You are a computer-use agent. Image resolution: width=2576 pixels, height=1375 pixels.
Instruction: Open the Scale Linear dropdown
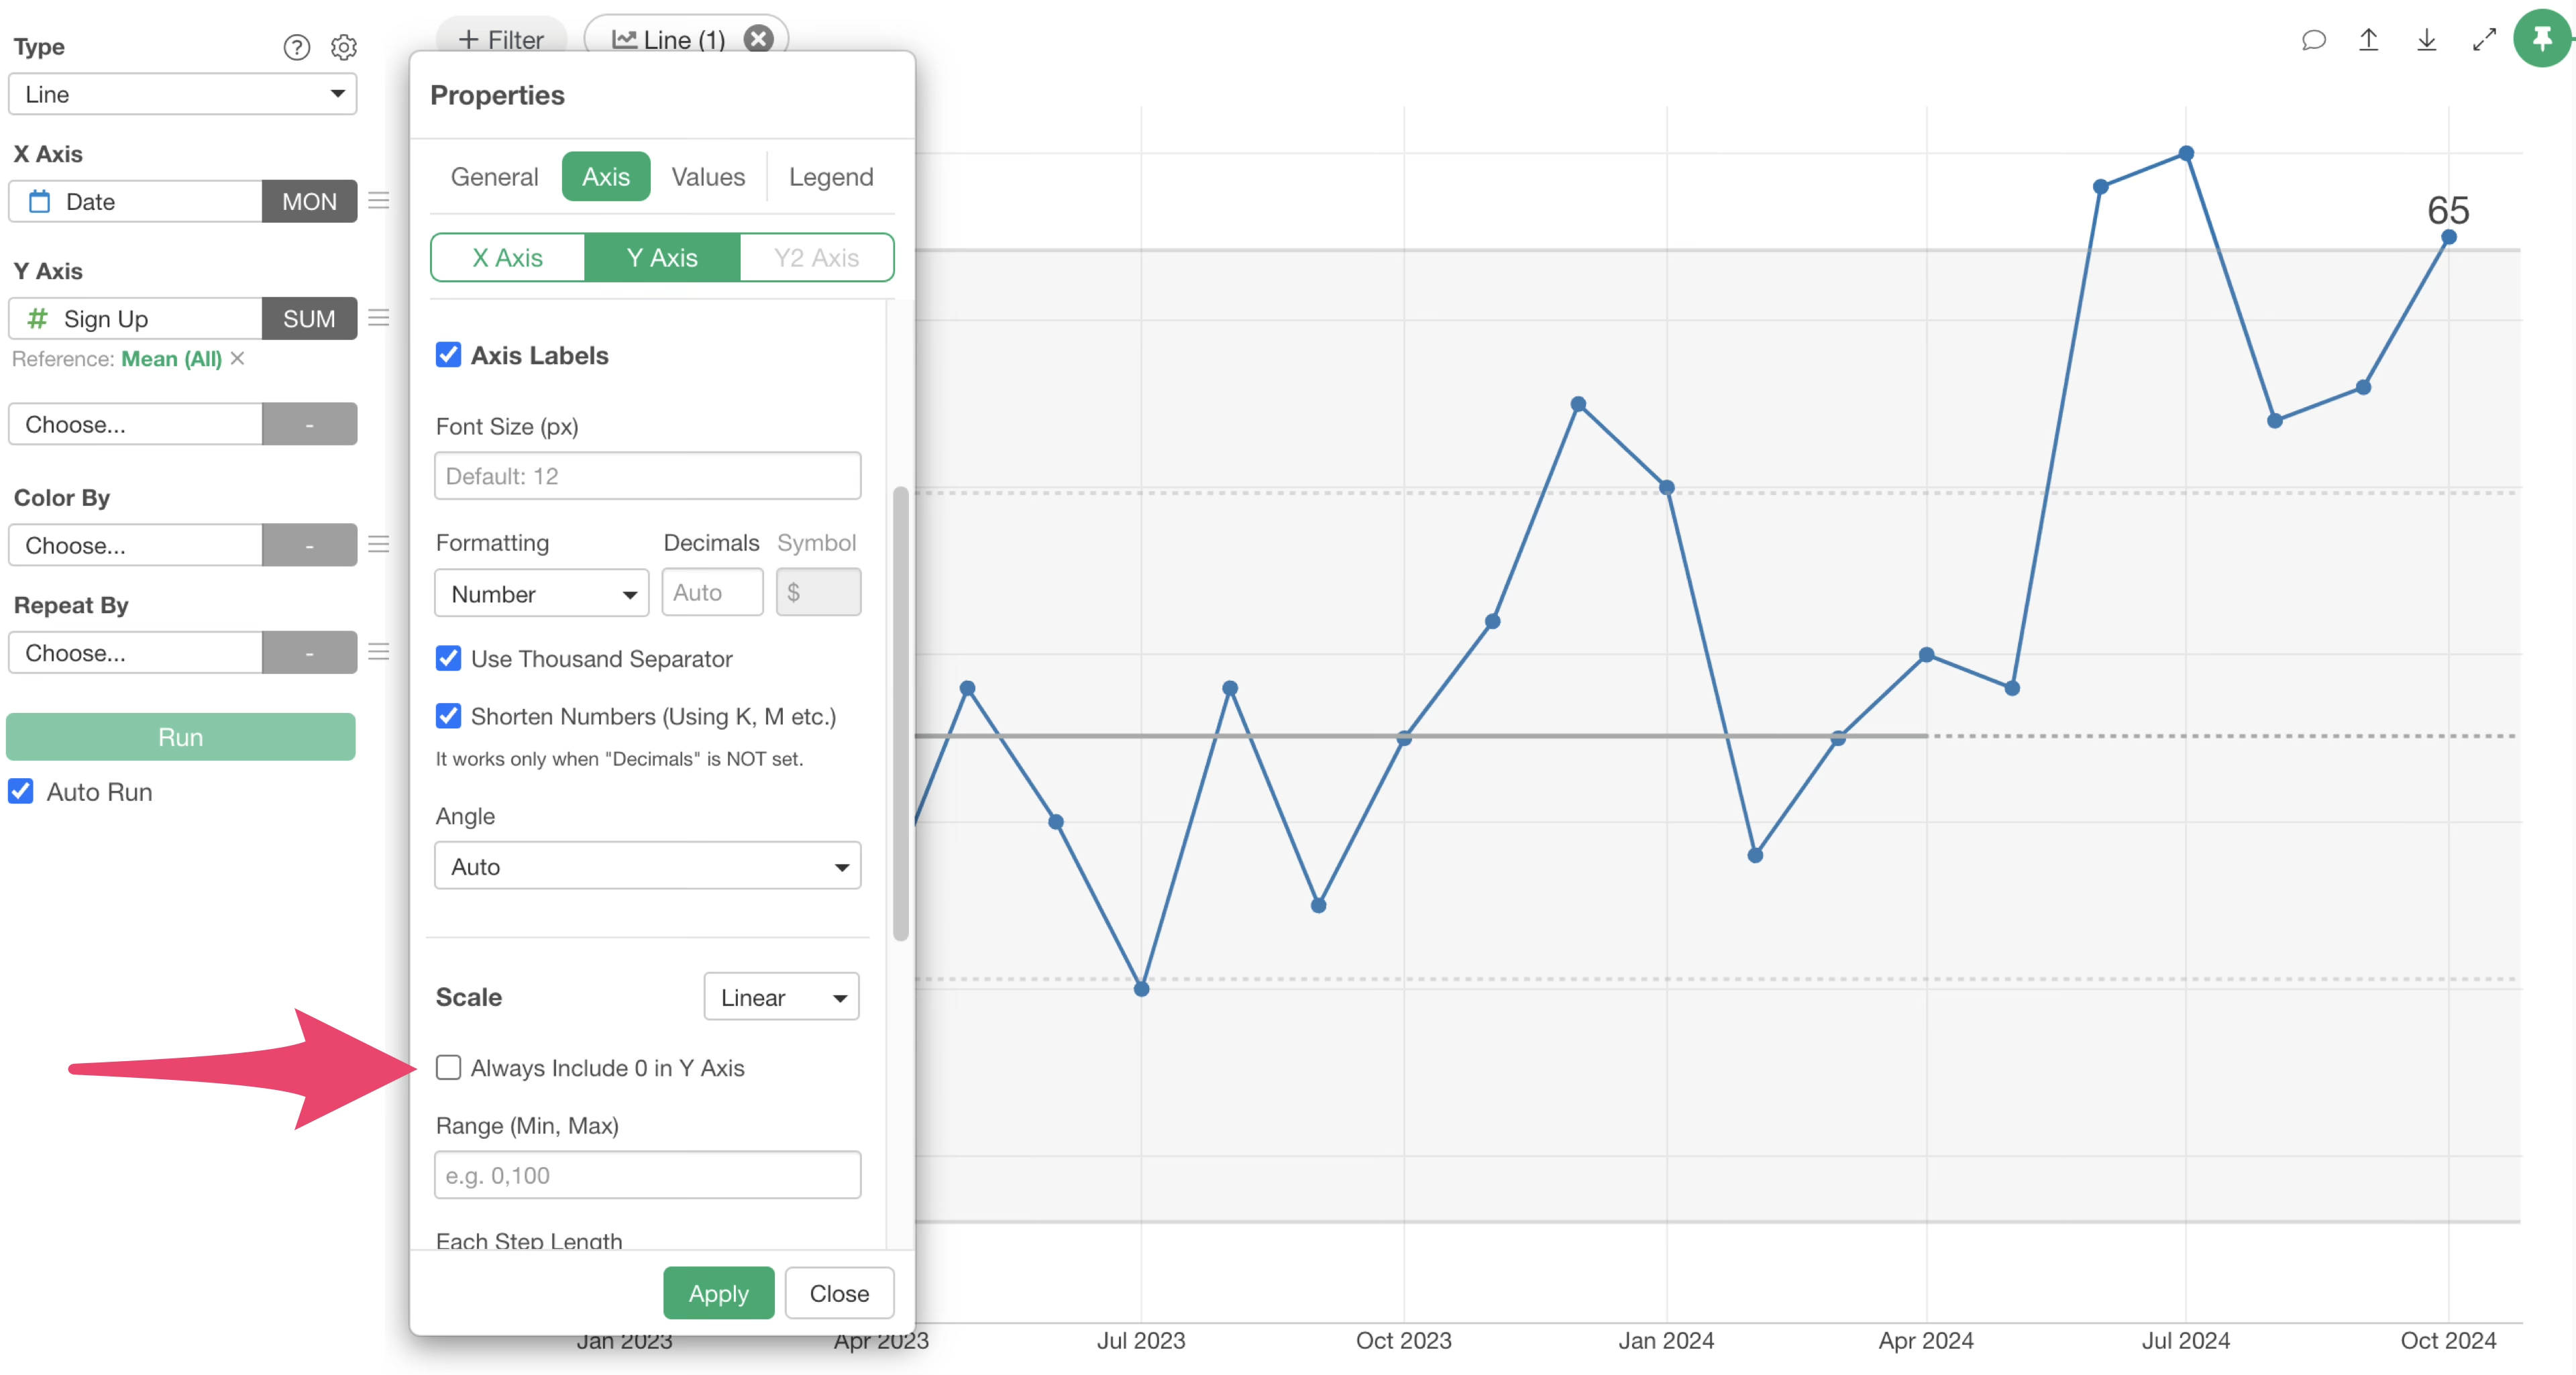coord(781,997)
